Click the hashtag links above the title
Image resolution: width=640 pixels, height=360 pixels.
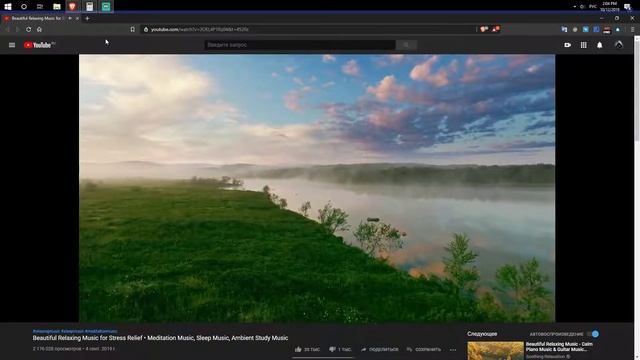pyautogui.click(x=75, y=331)
